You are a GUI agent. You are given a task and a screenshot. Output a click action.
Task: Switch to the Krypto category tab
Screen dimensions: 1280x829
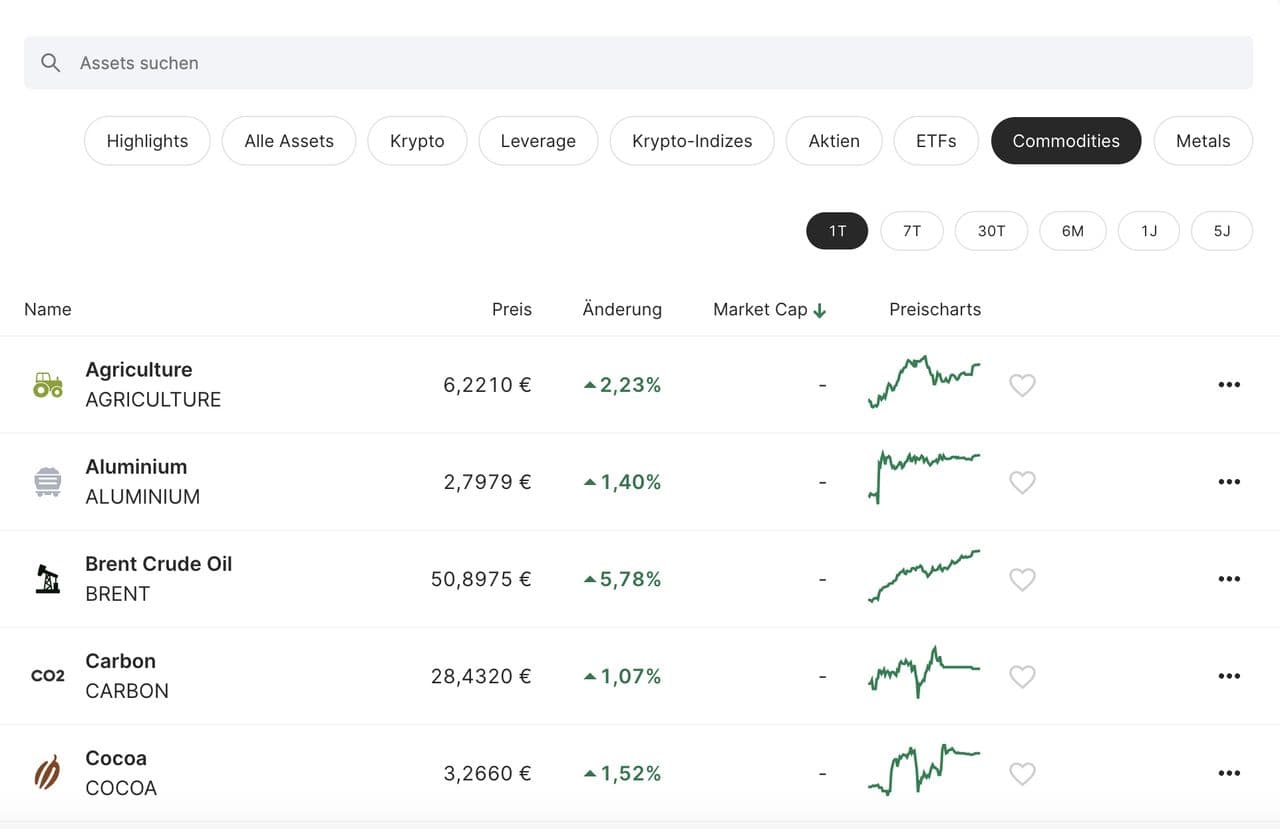tap(417, 141)
